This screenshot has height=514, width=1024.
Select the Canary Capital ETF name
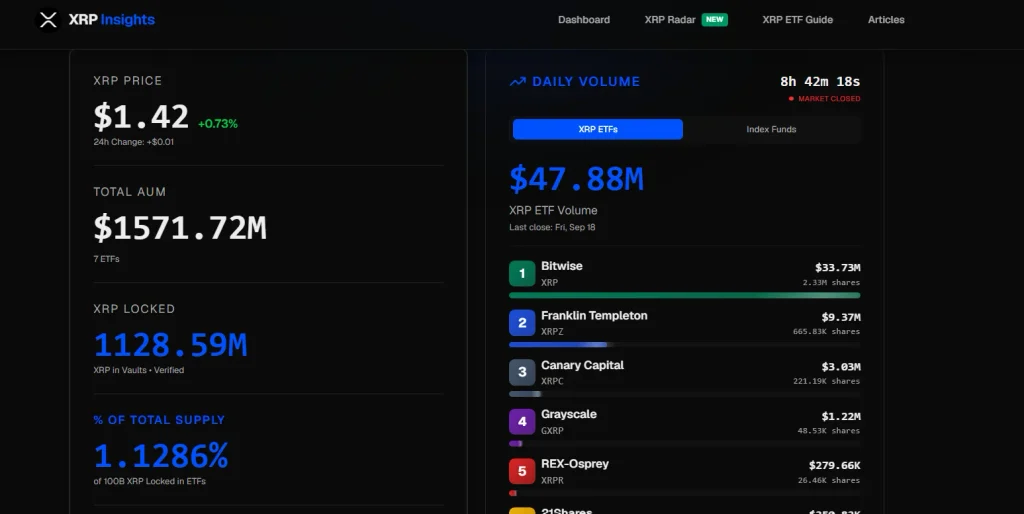coord(583,365)
